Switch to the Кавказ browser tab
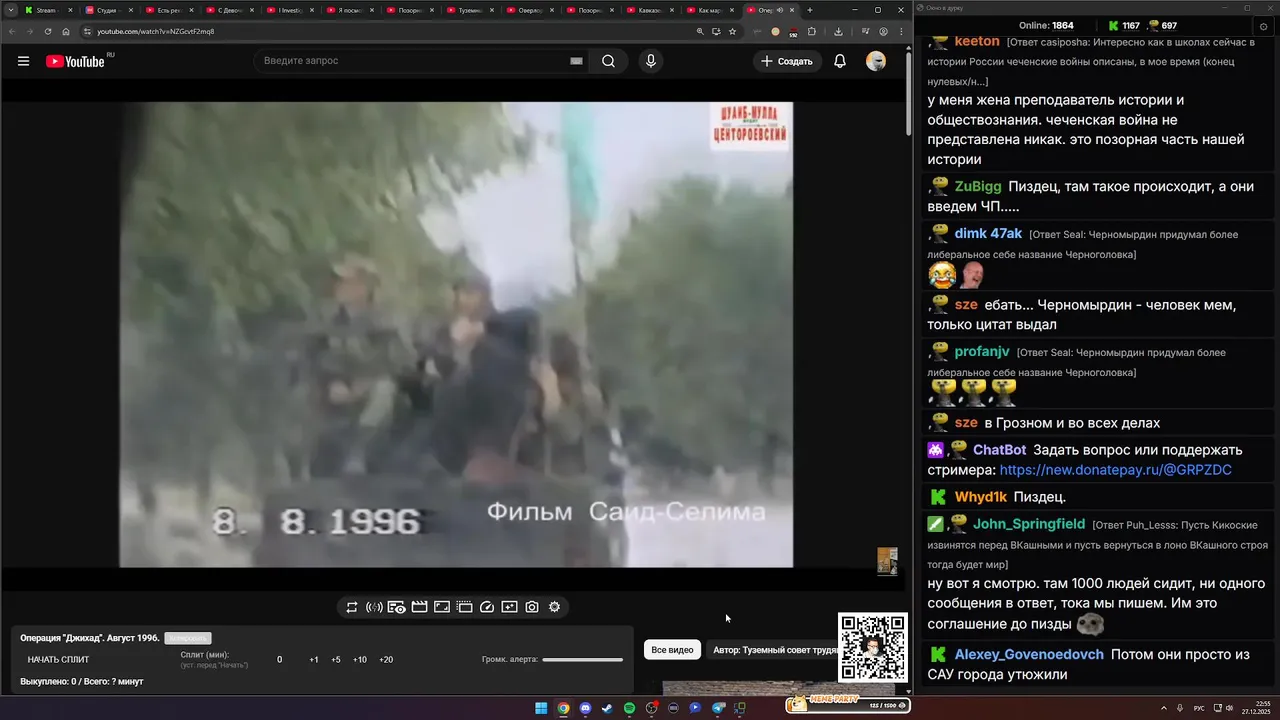Screen dimensions: 1280x720 coord(648,10)
